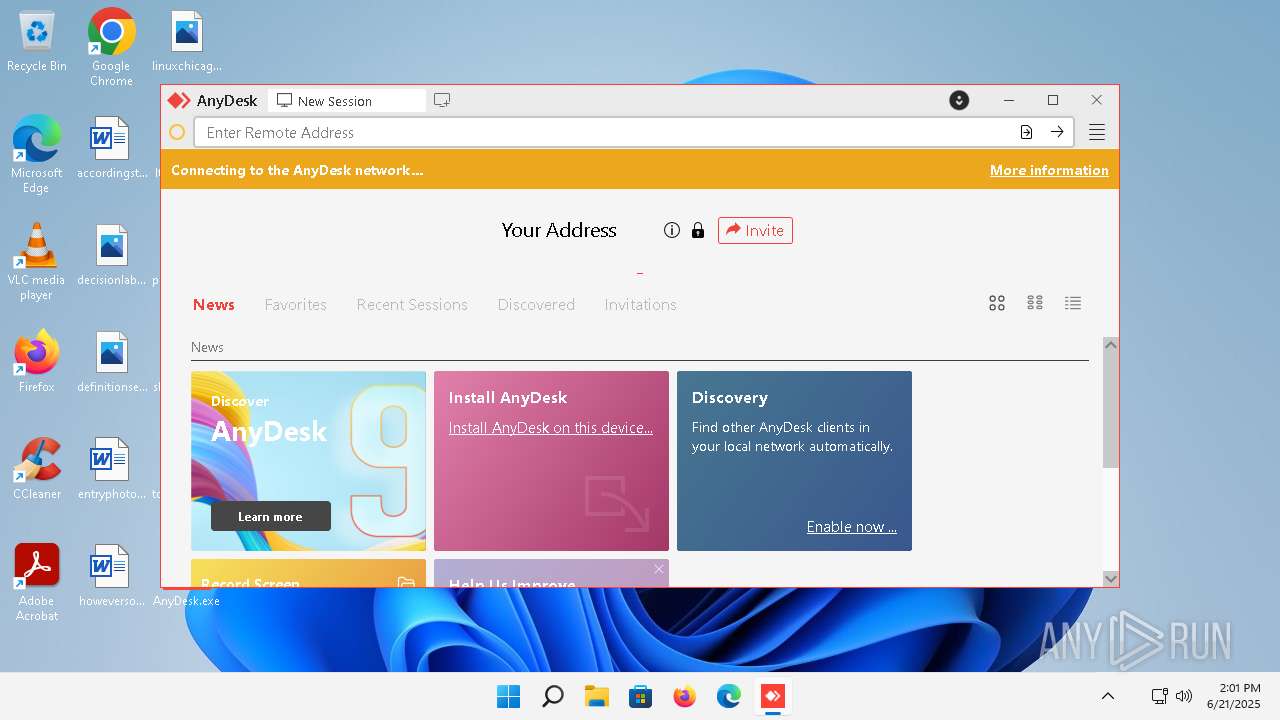This screenshot has width=1280, height=720.
Task: Select the definitionse image file on desktop
Action: pyautogui.click(x=111, y=361)
